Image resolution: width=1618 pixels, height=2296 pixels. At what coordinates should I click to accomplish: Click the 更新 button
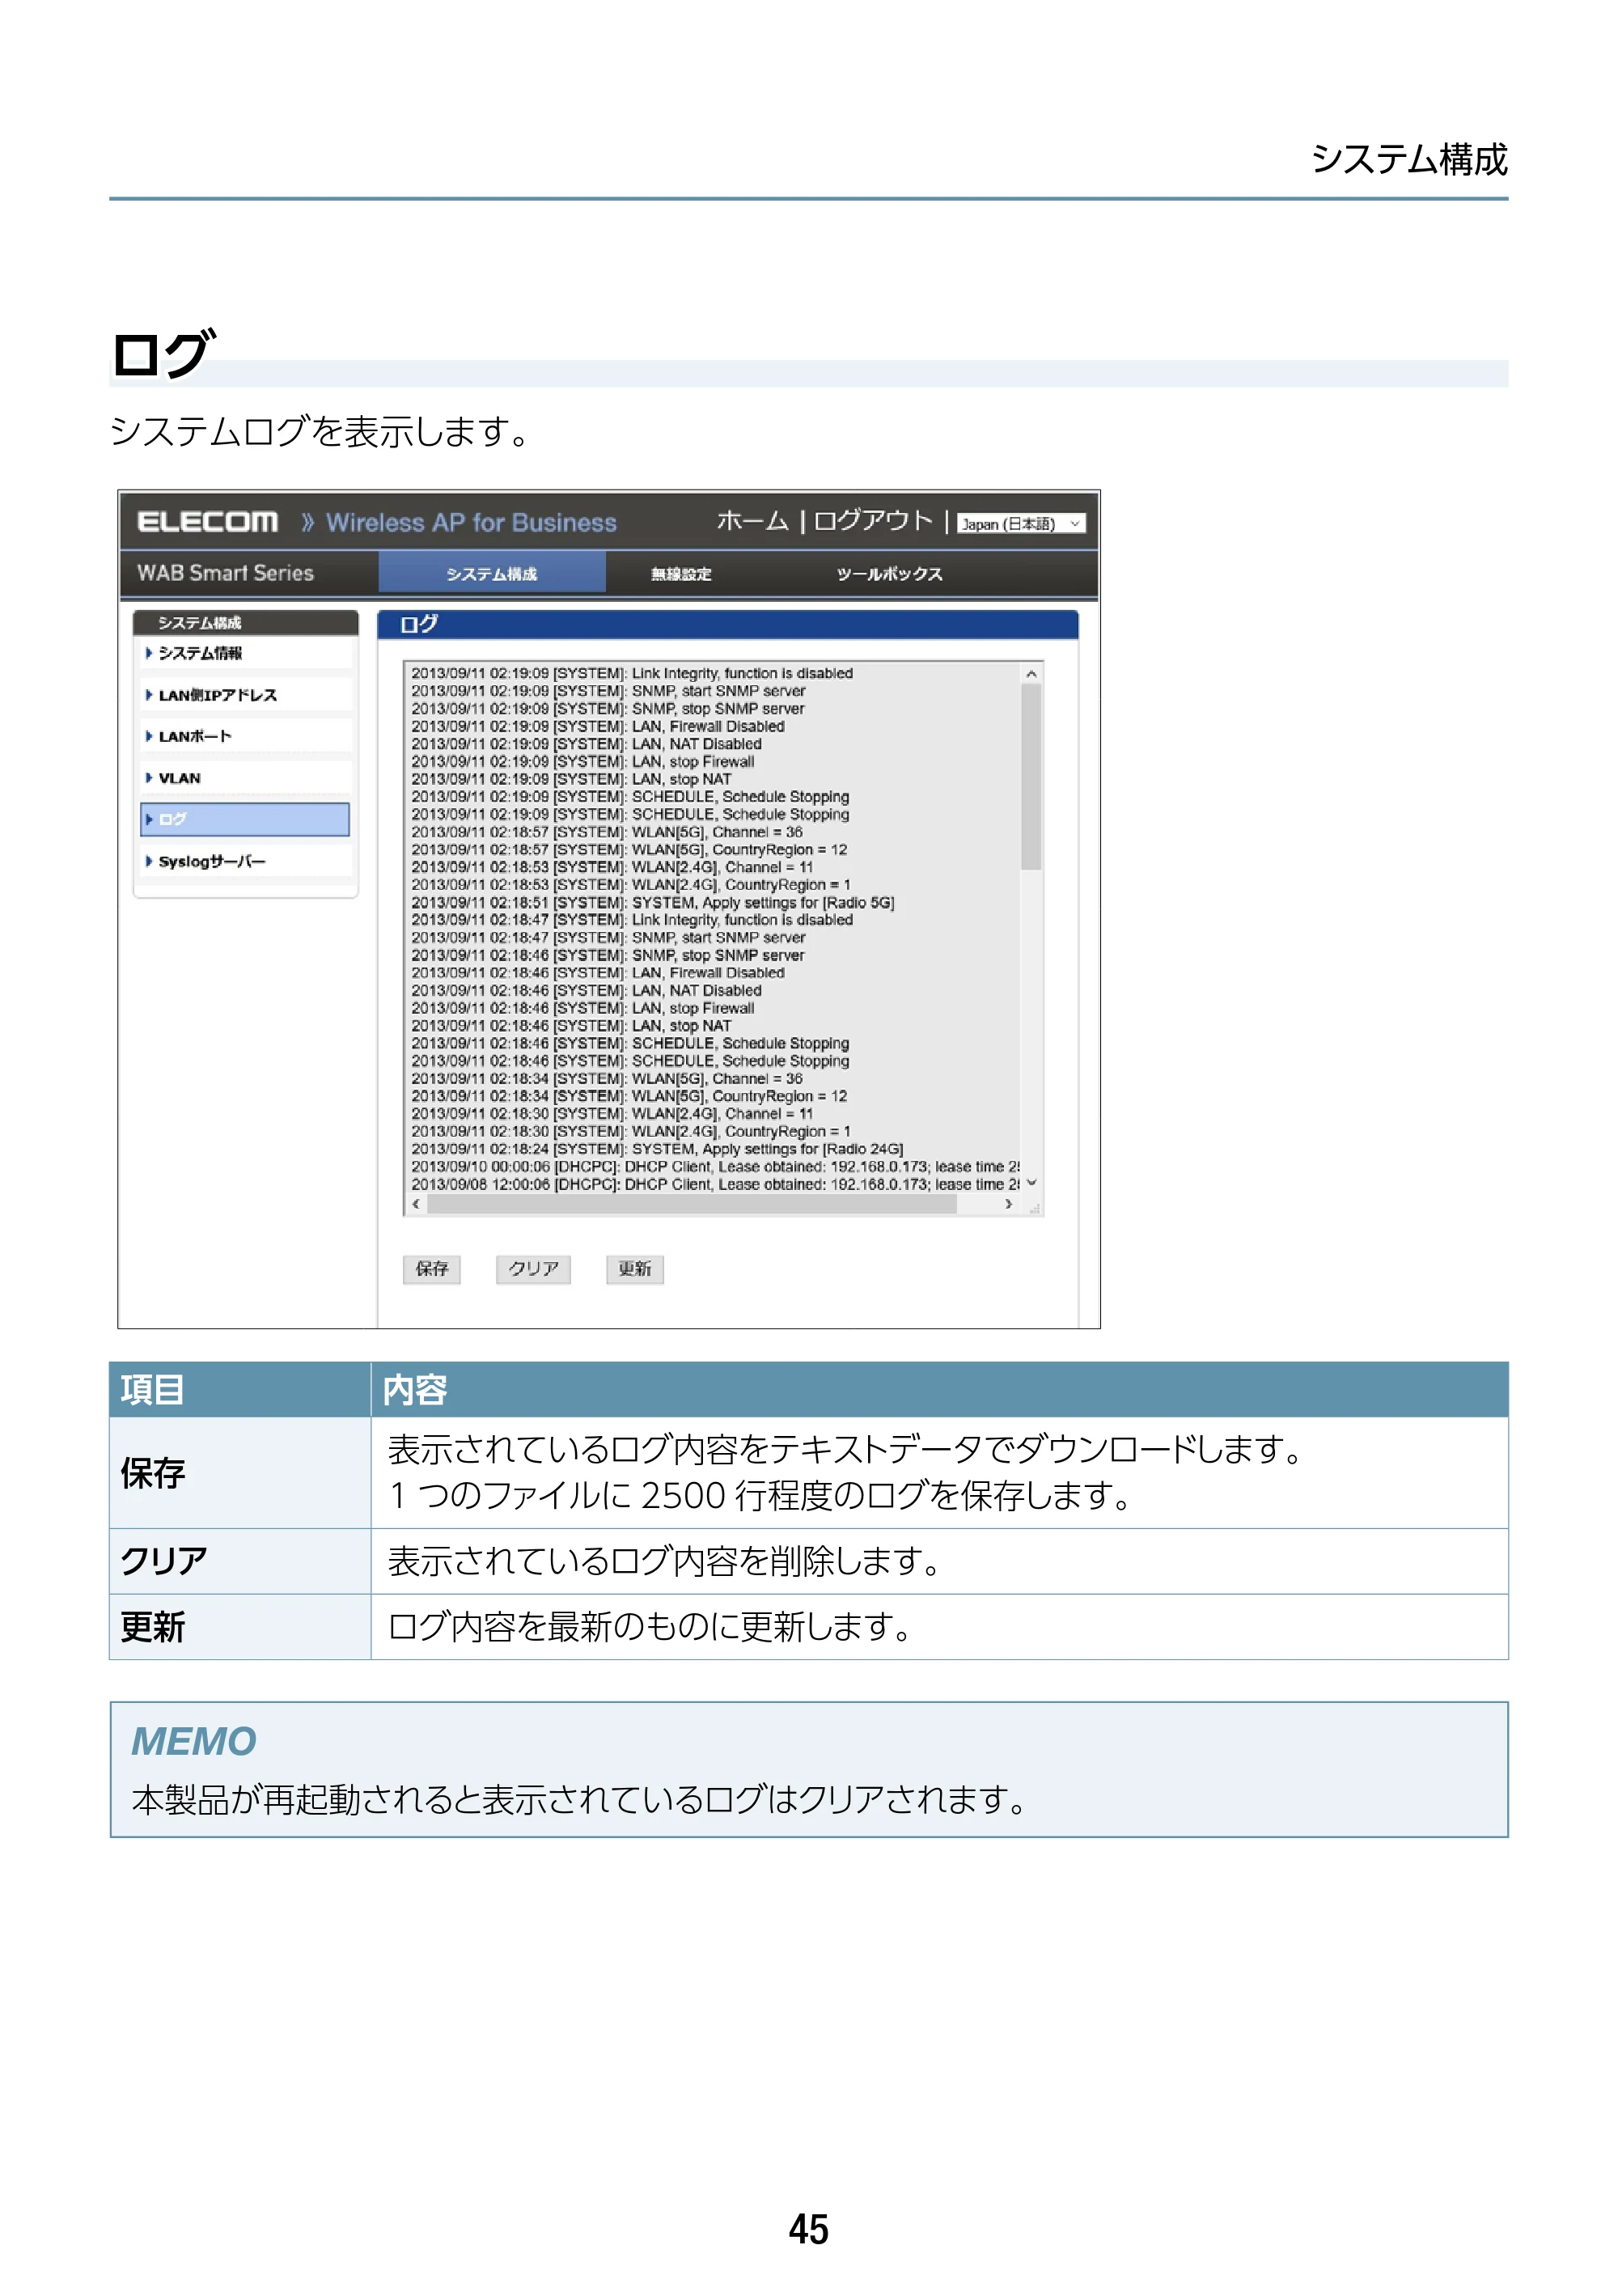point(635,1269)
